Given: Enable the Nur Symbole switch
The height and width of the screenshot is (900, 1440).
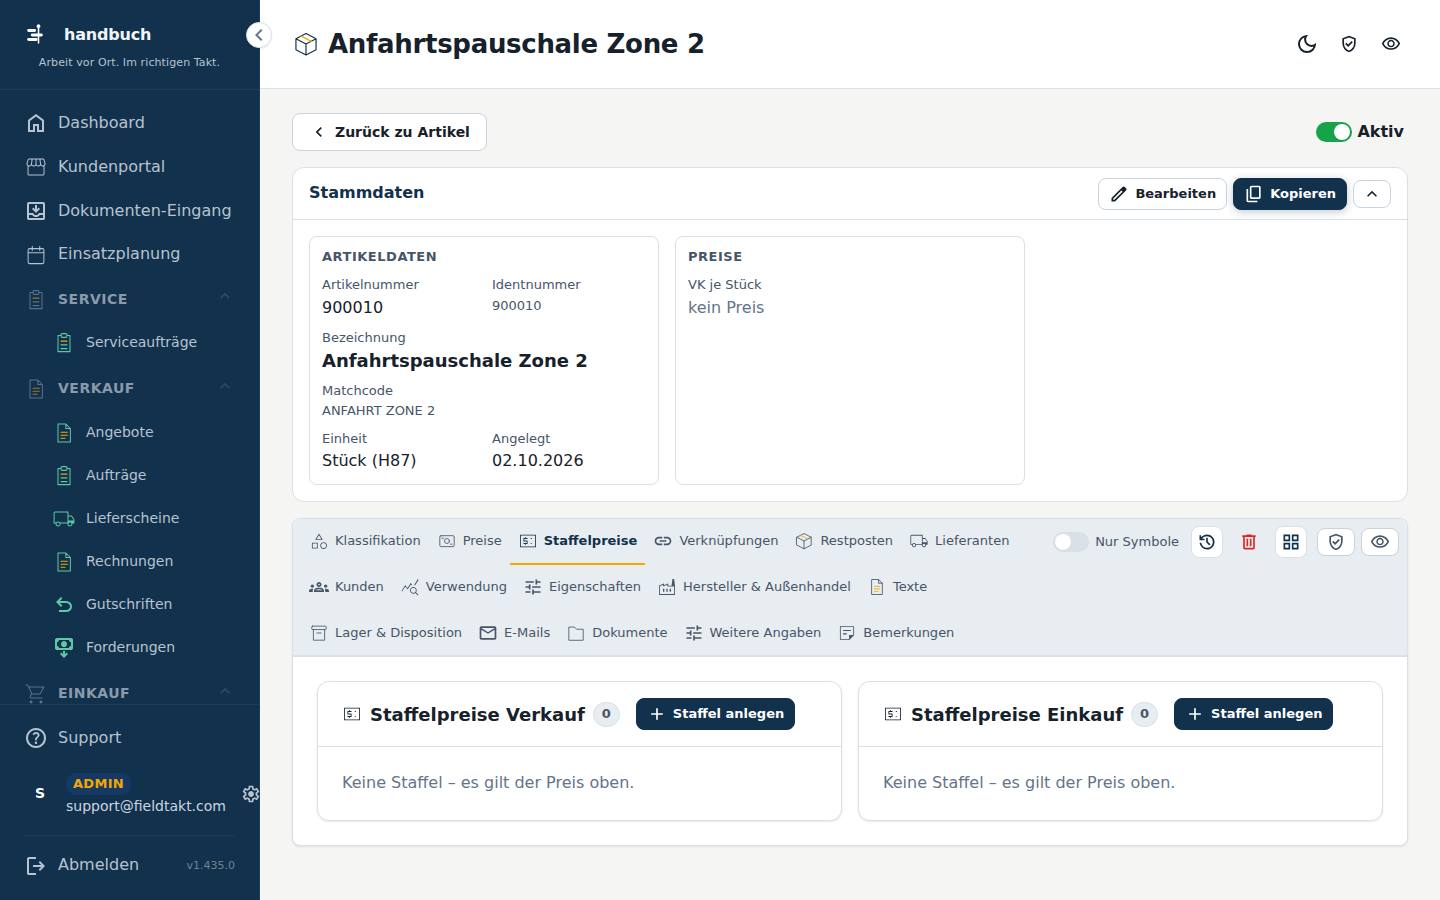Looking at the screenshot, I should (1070, 542).
